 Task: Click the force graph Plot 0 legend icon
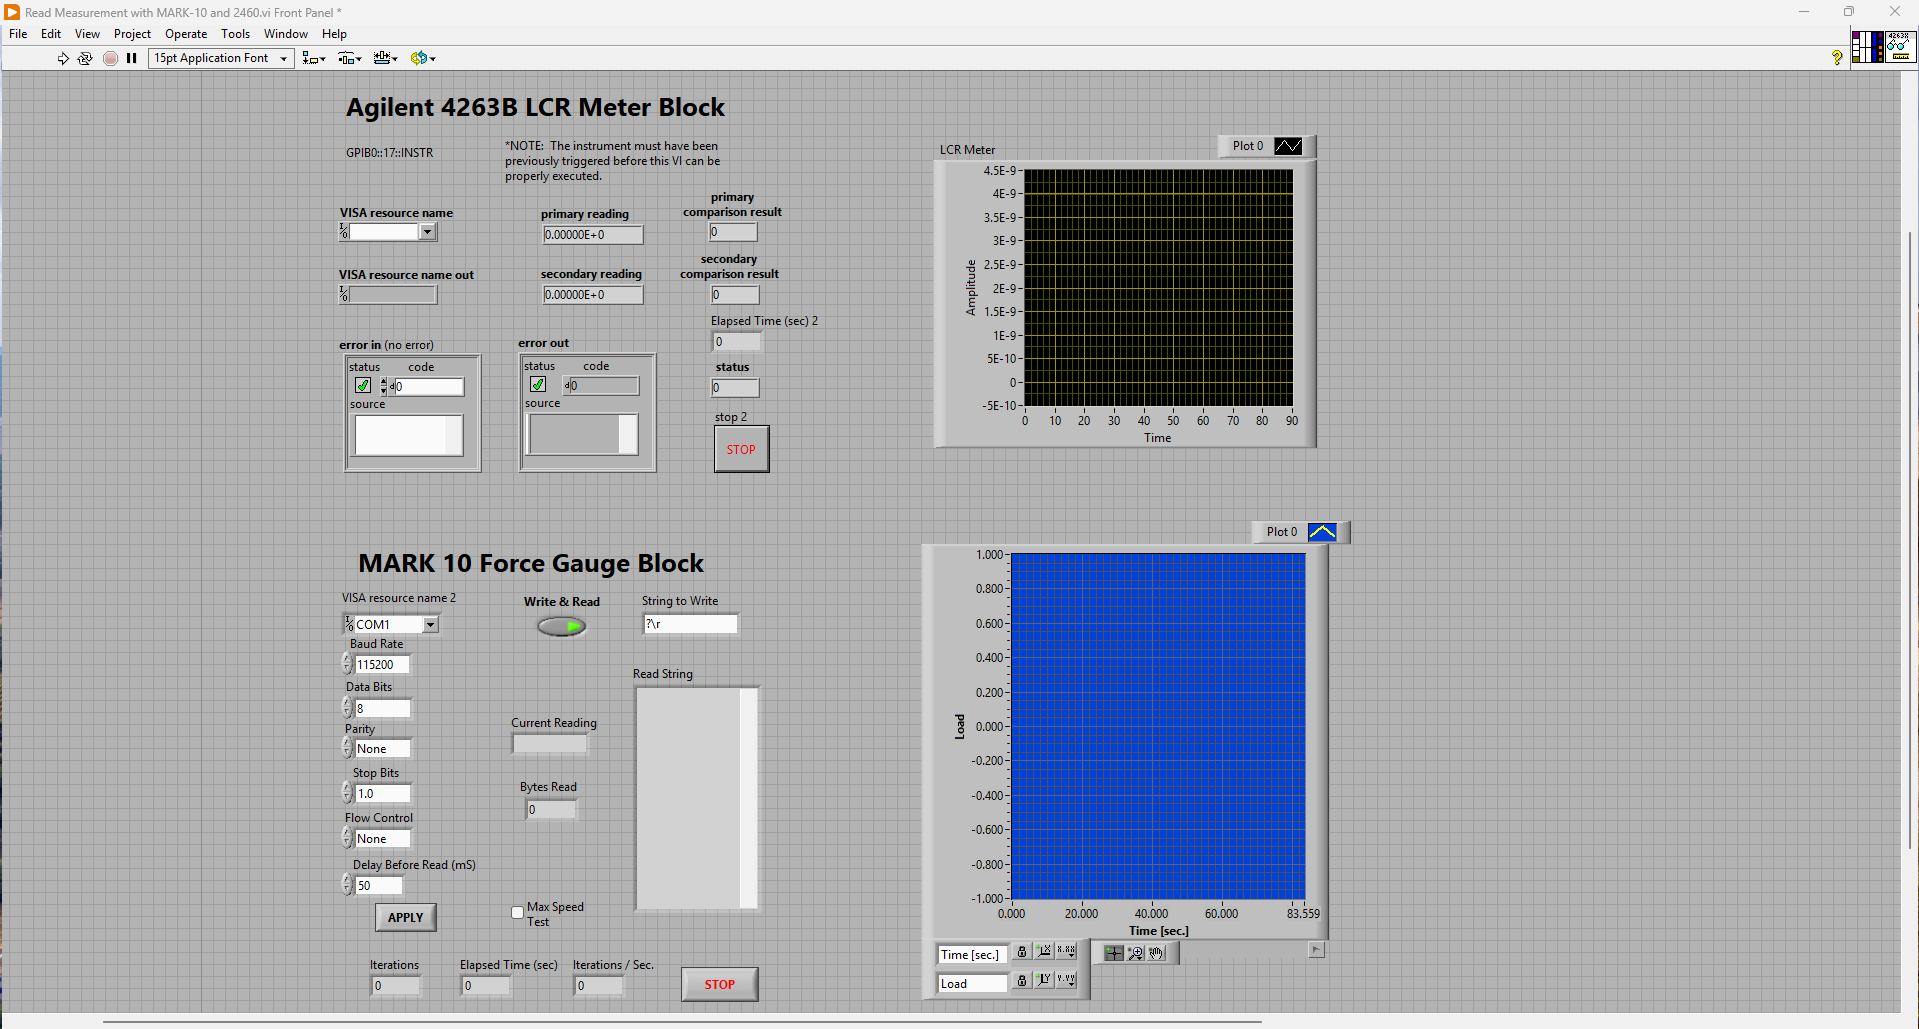click(1322, 532)
